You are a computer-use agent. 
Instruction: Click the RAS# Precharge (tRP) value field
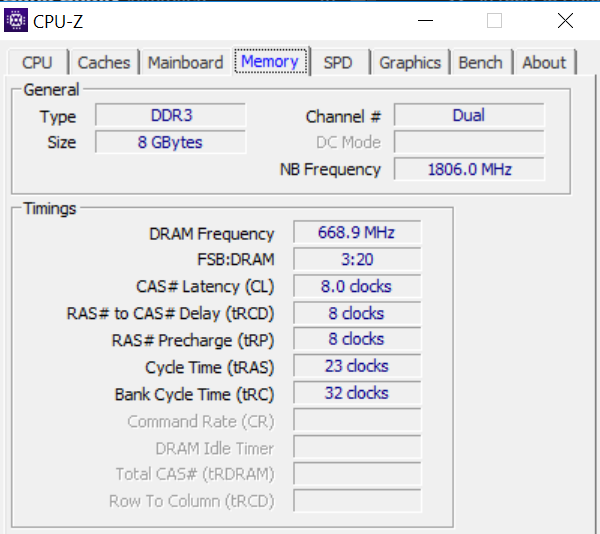357,339
